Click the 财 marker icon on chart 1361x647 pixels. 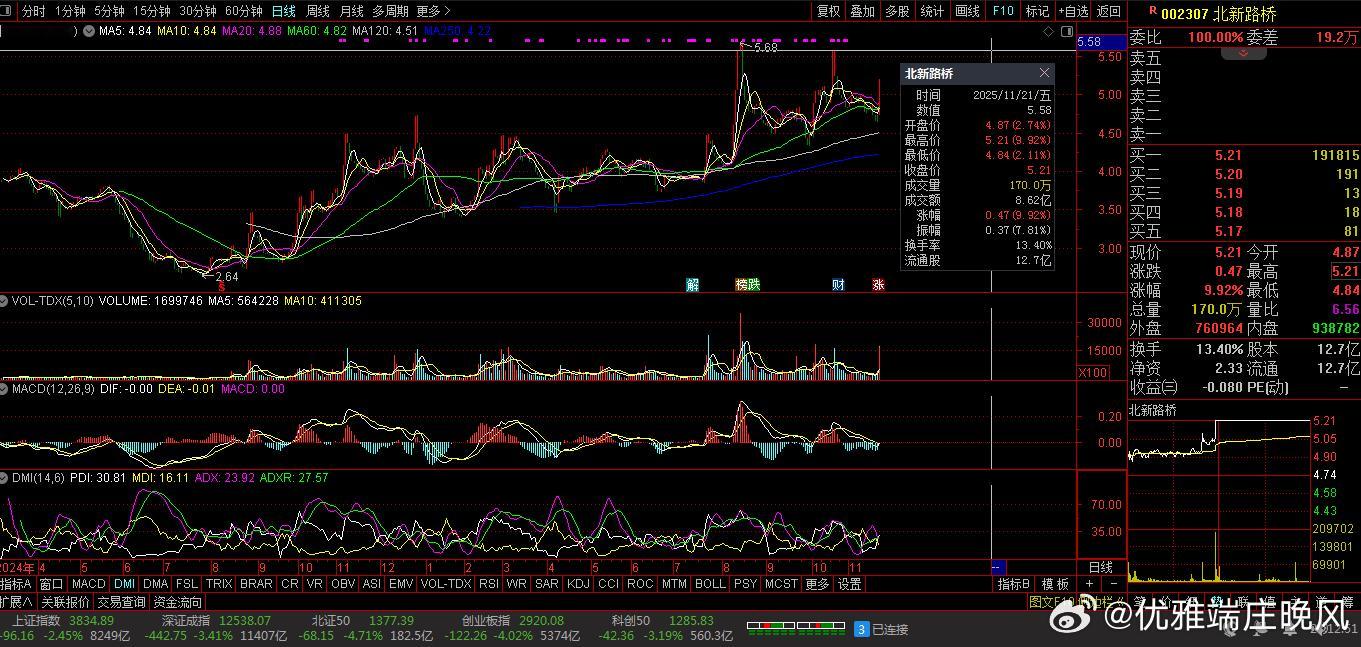[x=838, y=285]
